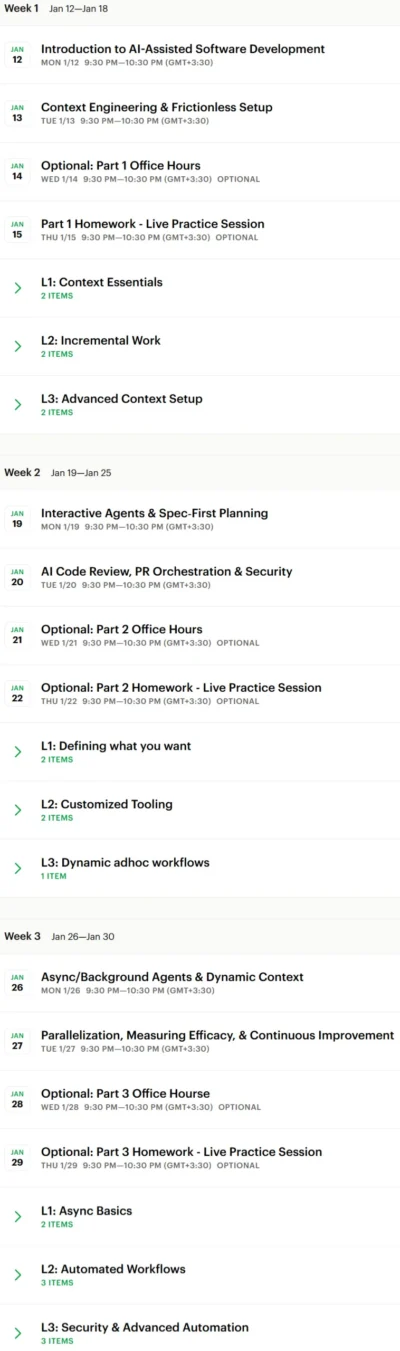Open Context Engineering & Frictionless Setup session

(156, 107)
